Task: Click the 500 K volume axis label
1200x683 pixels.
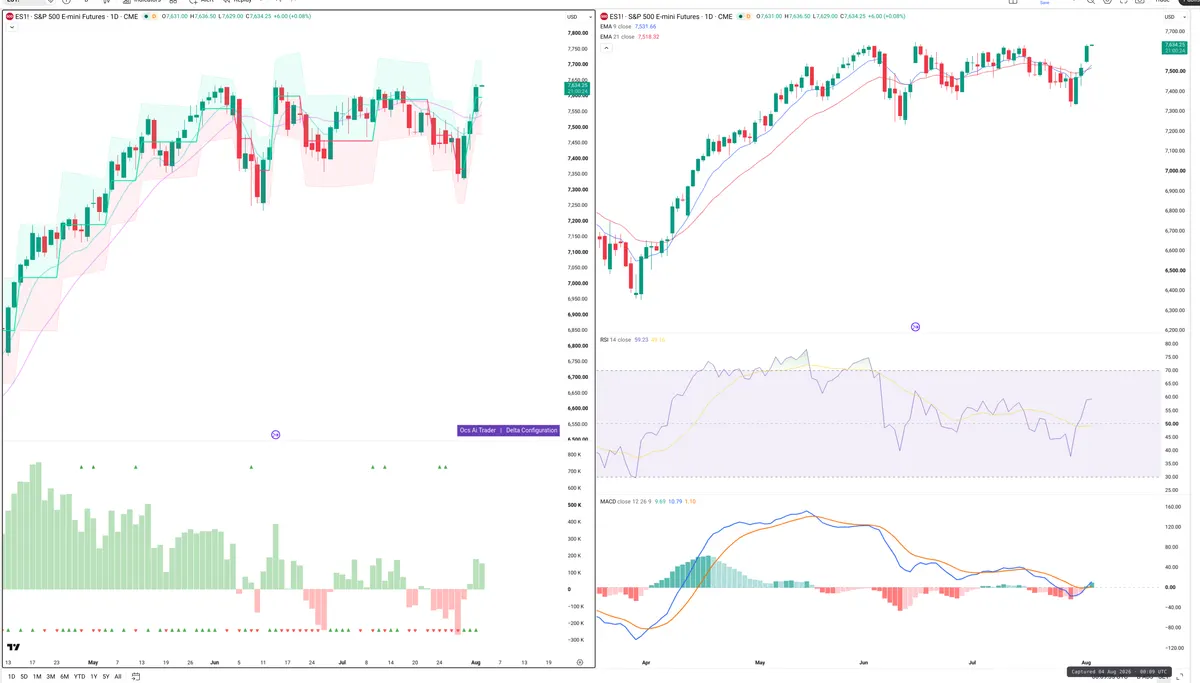Action: [573, 505]
